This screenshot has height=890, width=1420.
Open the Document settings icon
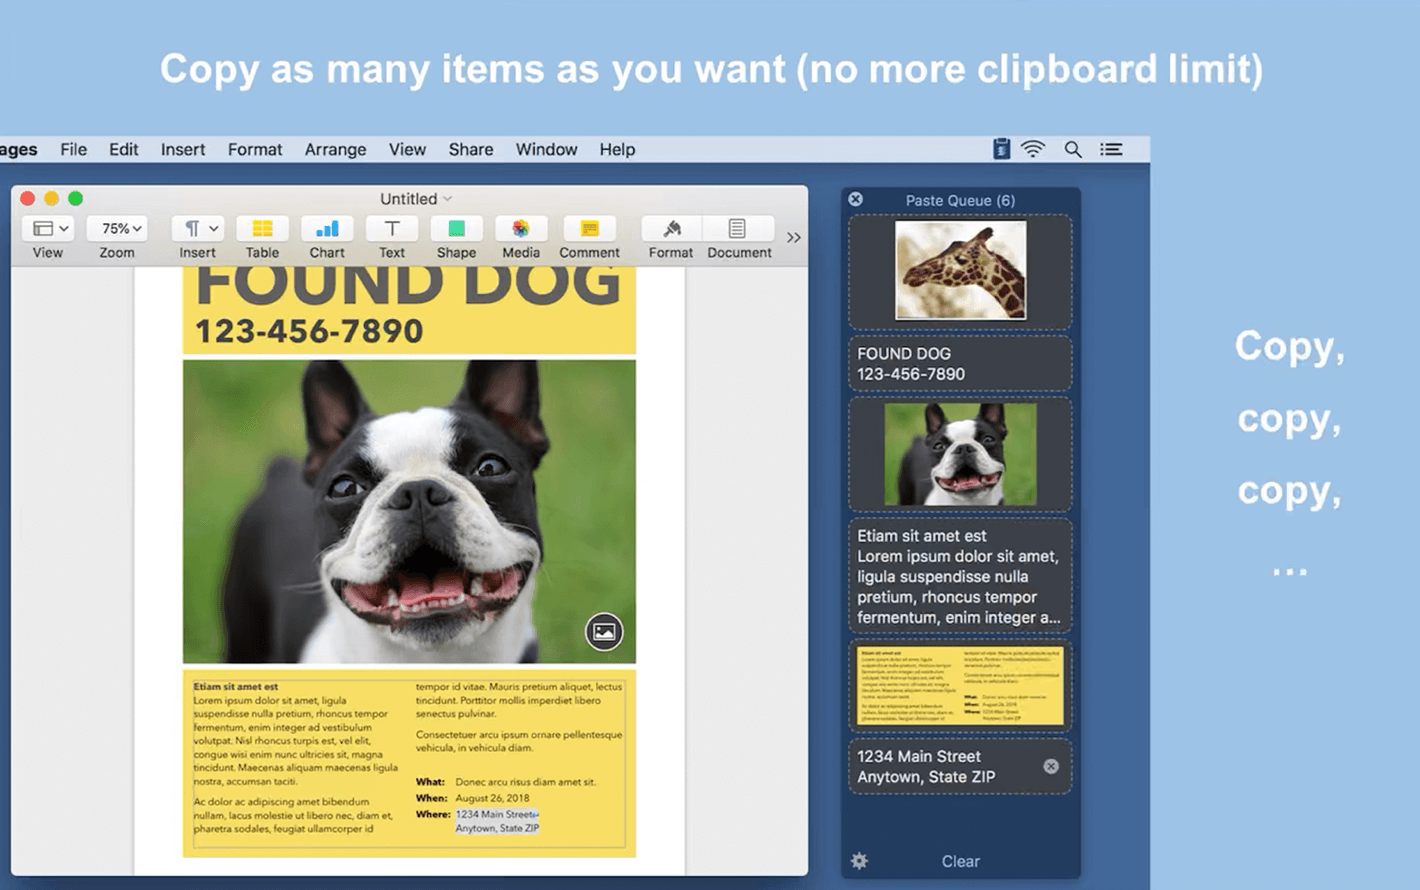pyautogui.click(x=738, y=229)
